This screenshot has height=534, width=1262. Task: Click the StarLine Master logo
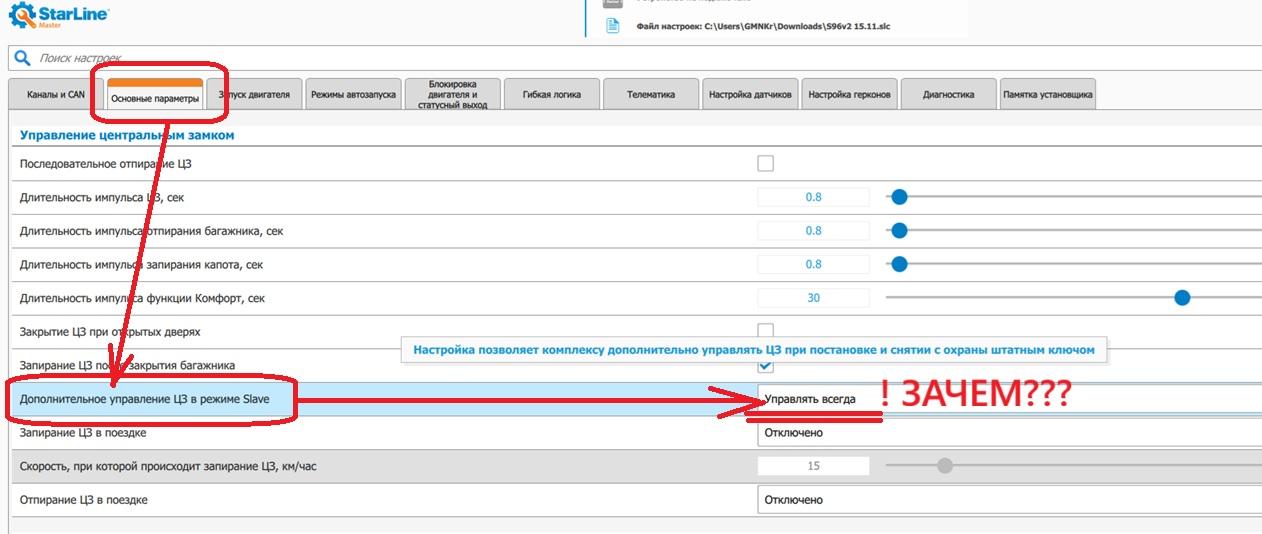[58, 18]
